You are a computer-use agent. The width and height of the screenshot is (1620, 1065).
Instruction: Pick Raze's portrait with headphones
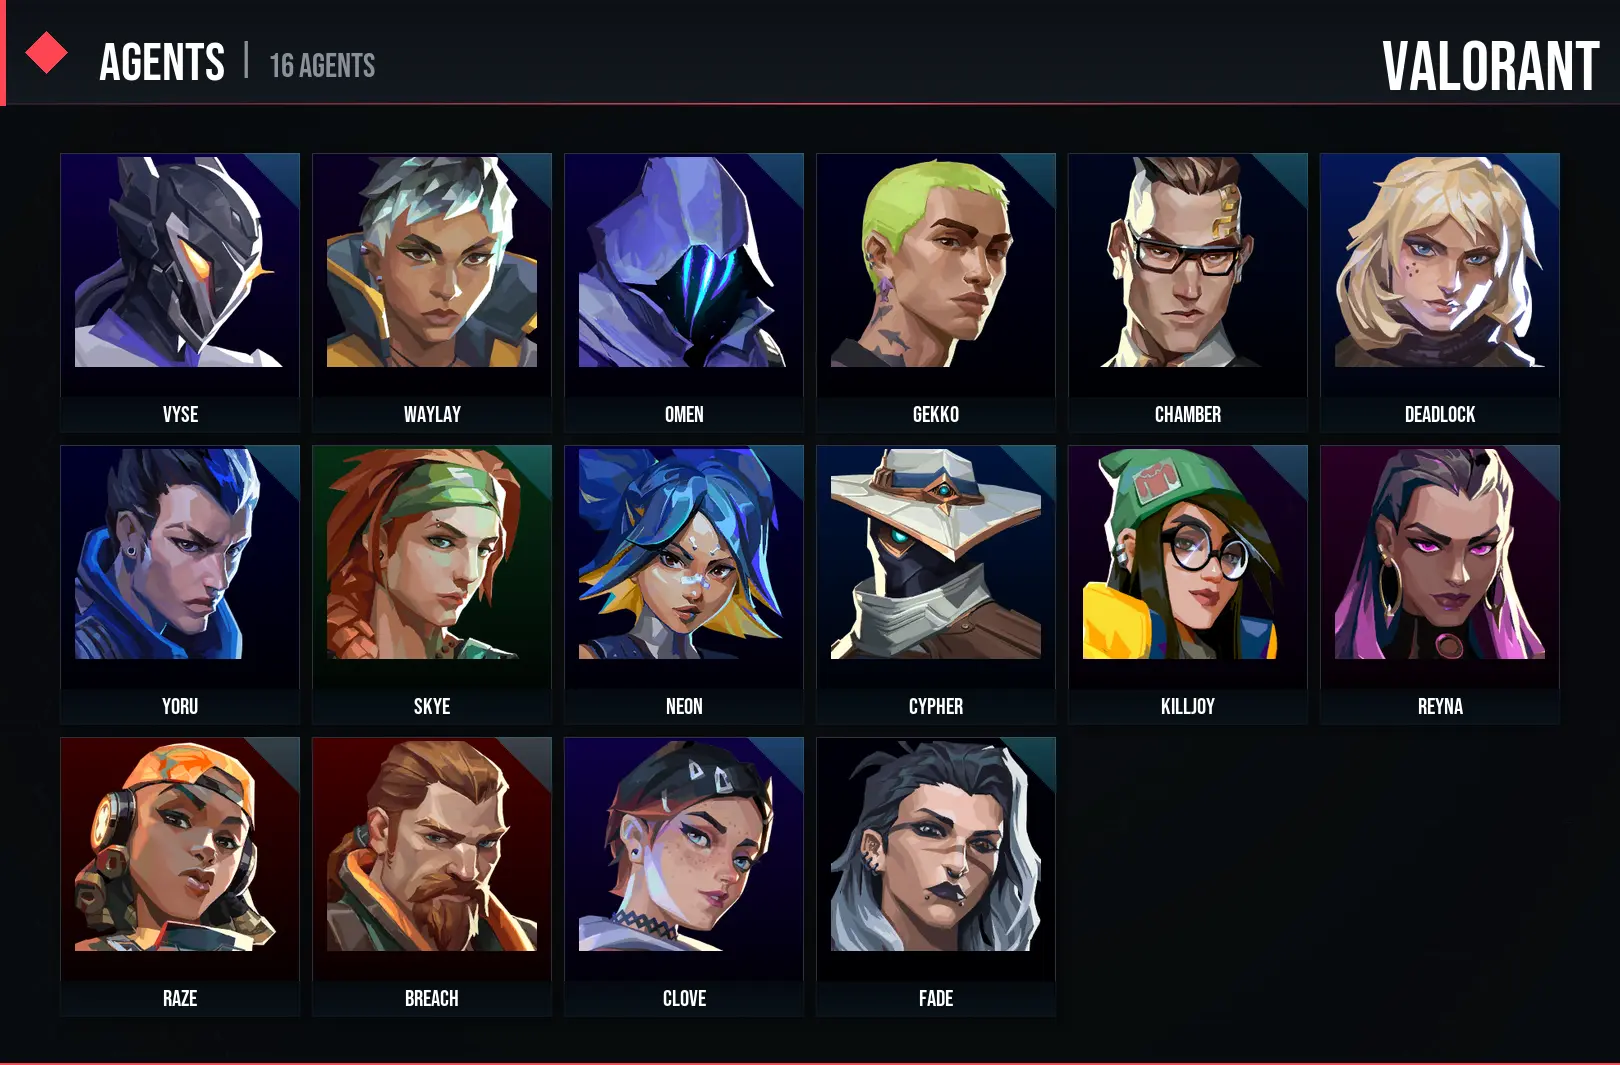180,876
